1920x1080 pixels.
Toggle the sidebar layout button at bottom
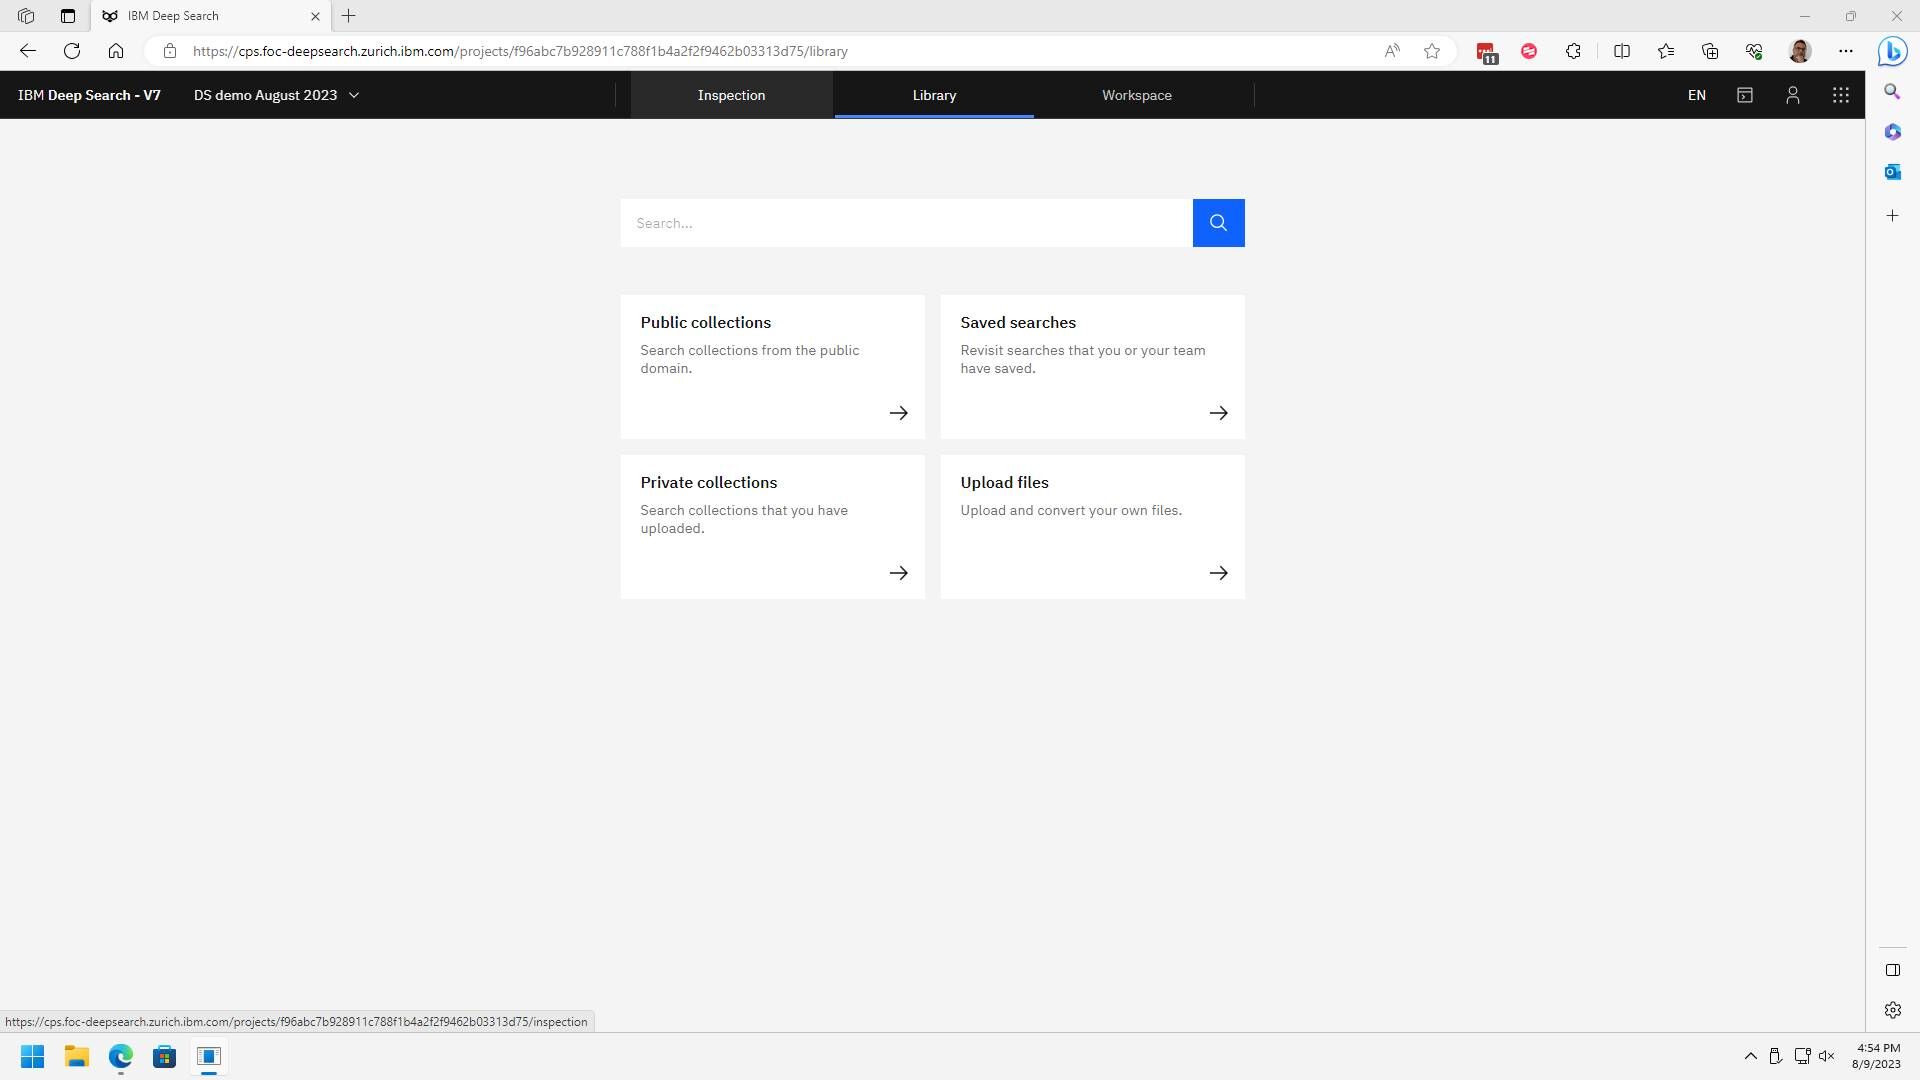1892,970
